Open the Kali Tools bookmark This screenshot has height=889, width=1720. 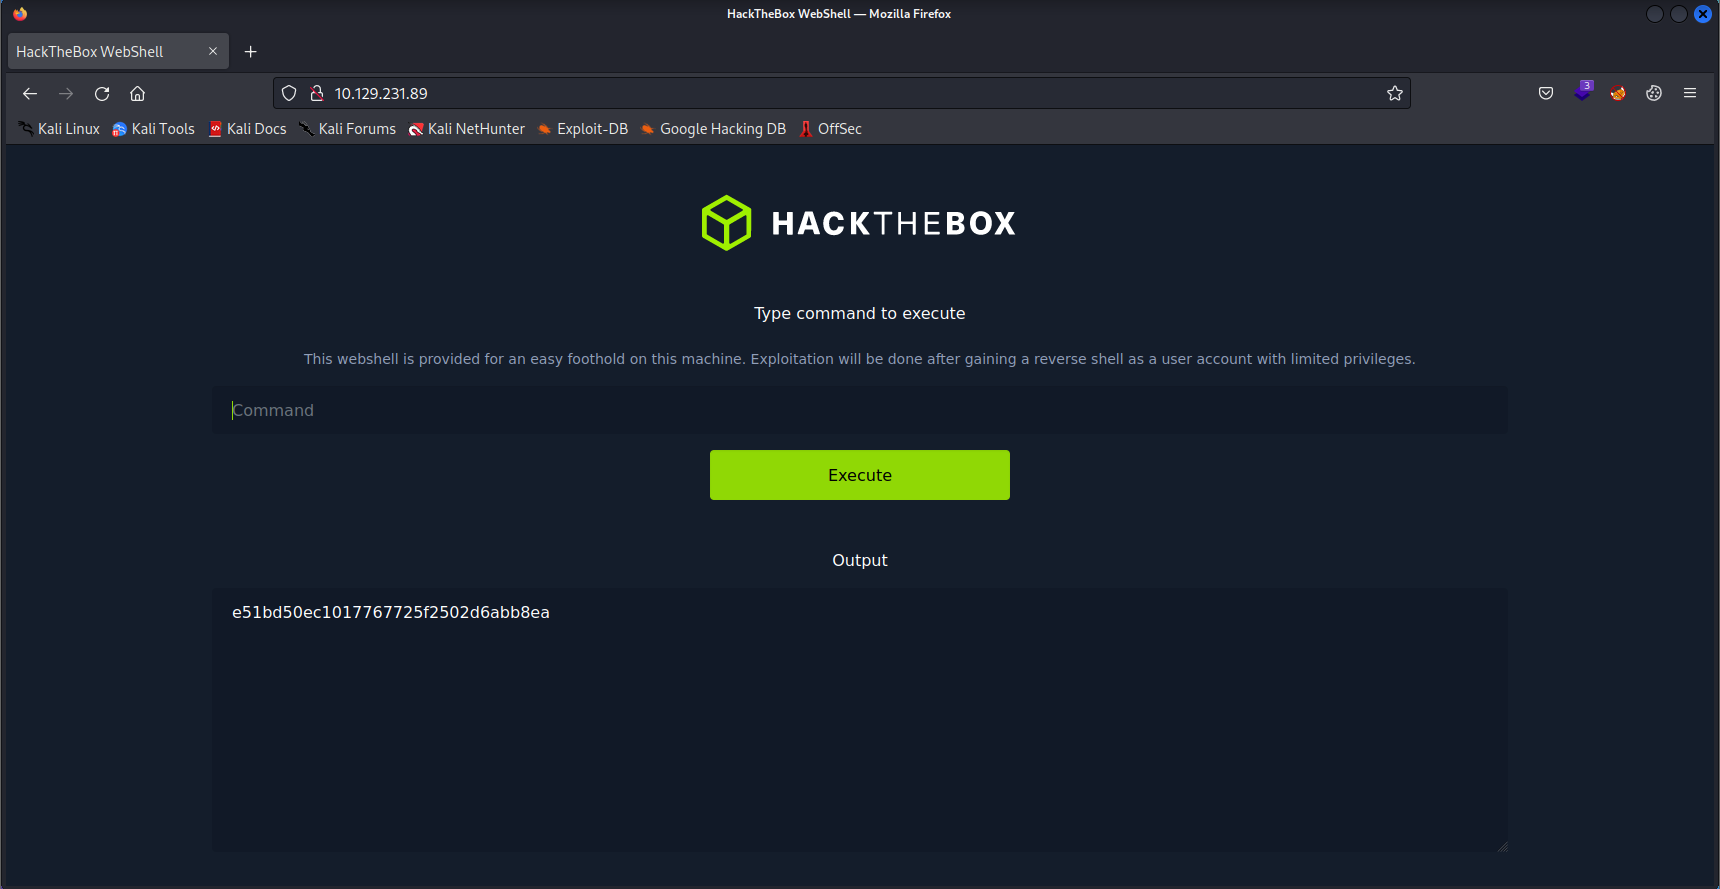pyautogui.click(x=153, y=129)
